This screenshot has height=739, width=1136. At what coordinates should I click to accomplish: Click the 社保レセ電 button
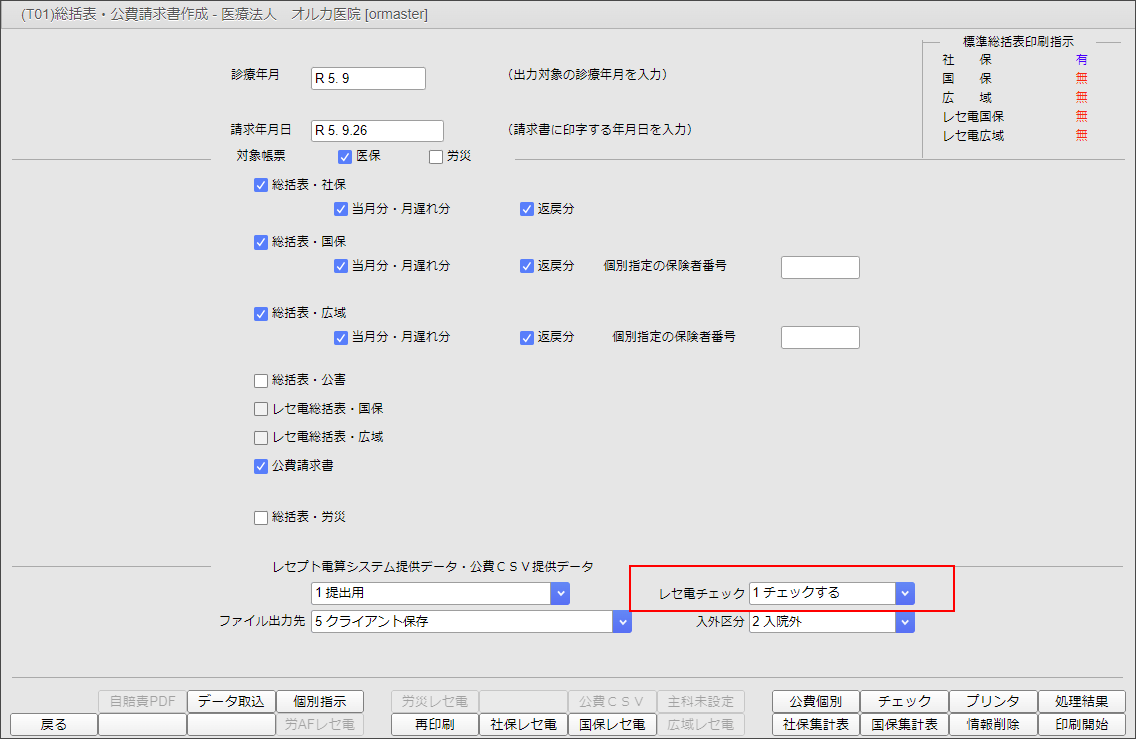pos(523,724)
